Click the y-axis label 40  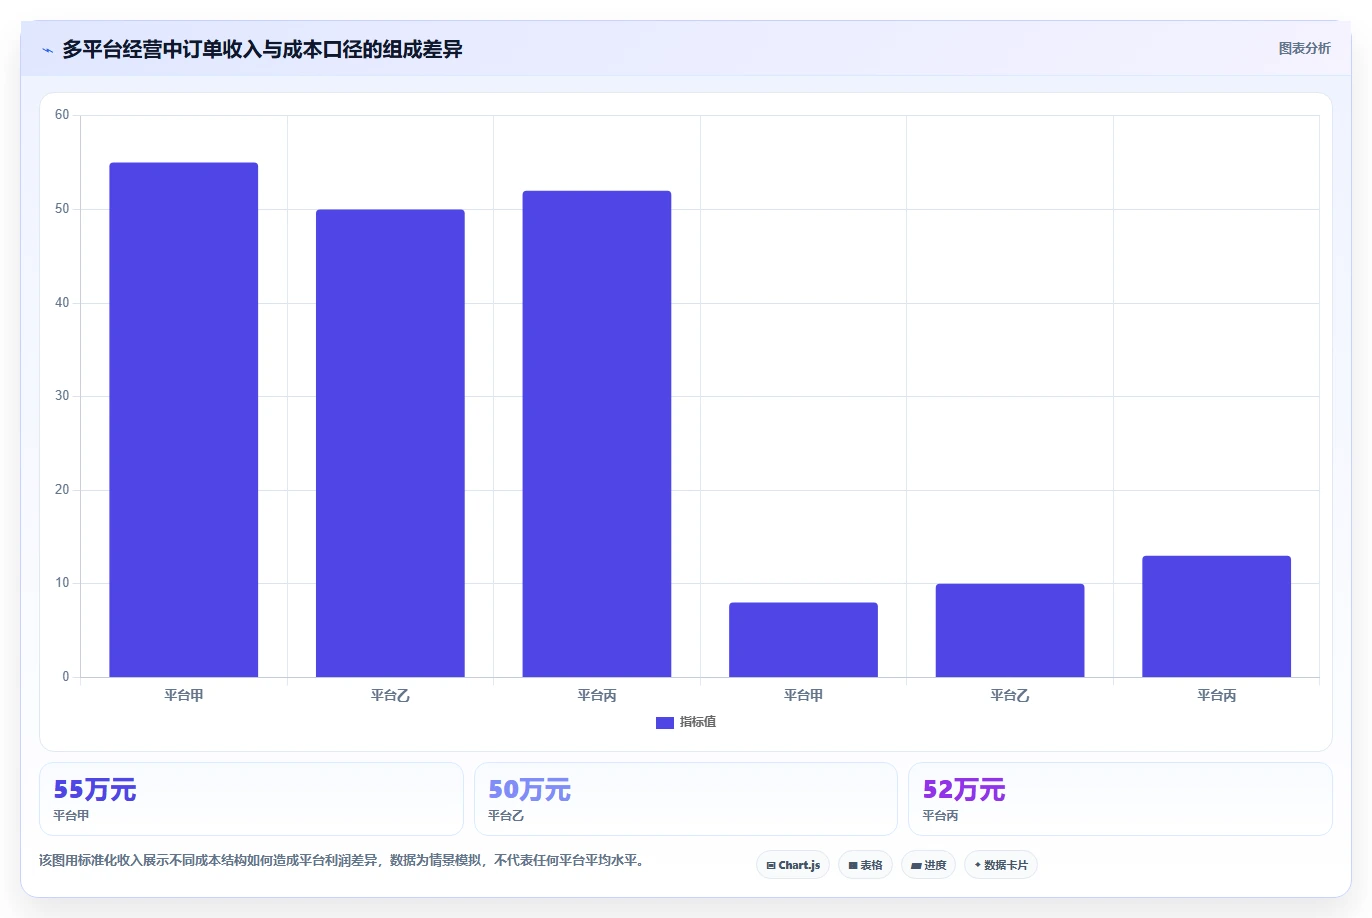(x=62, y=303)
